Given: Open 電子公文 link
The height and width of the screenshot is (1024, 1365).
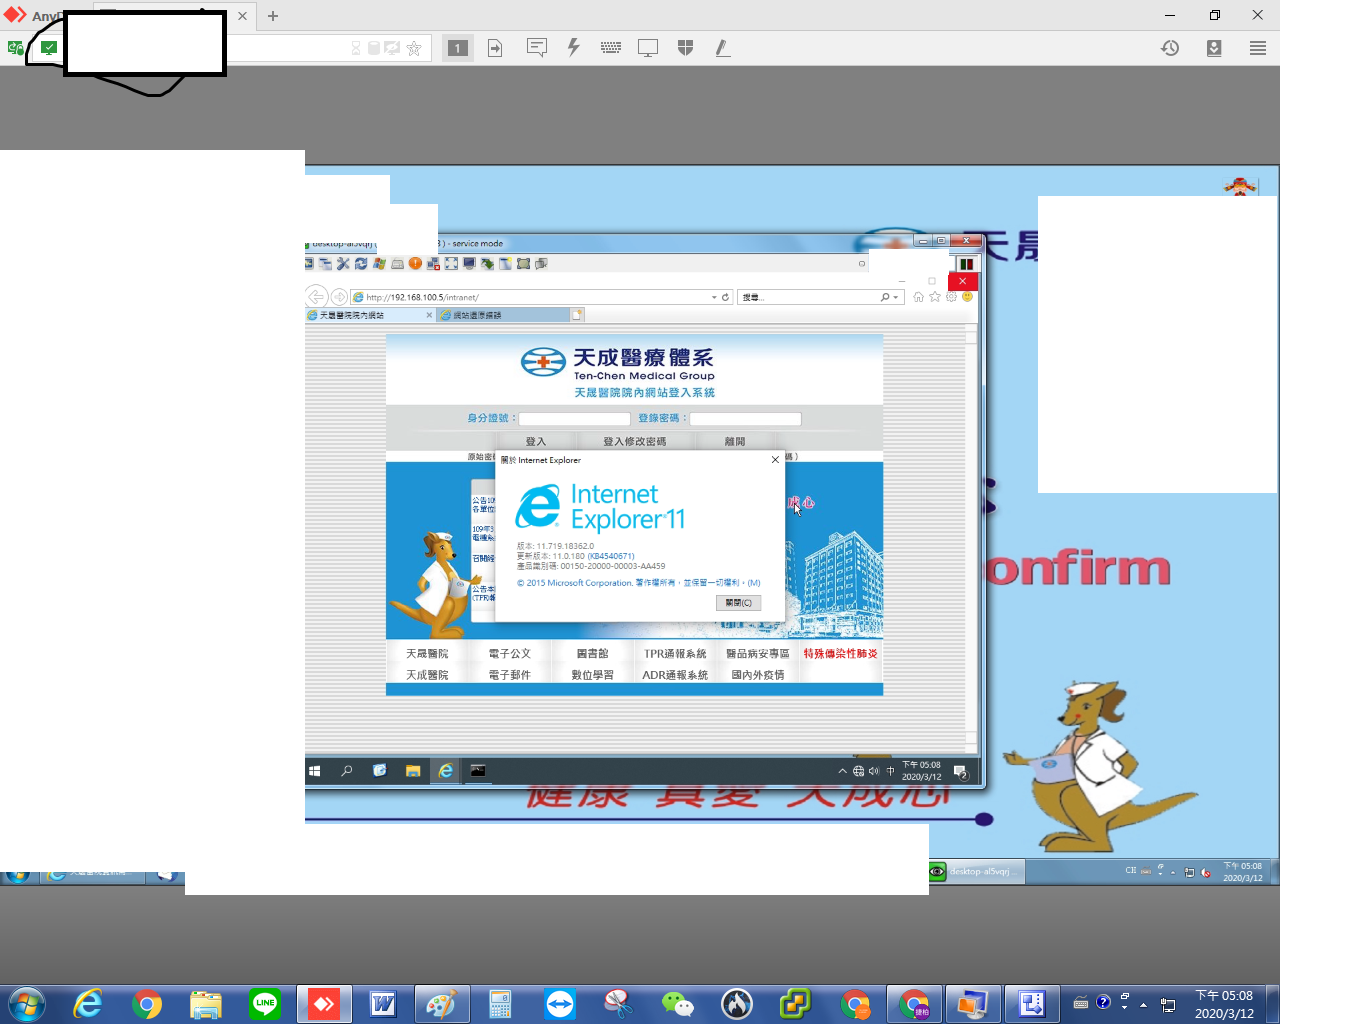Looking at the screenshot, I should coord(510,653).
